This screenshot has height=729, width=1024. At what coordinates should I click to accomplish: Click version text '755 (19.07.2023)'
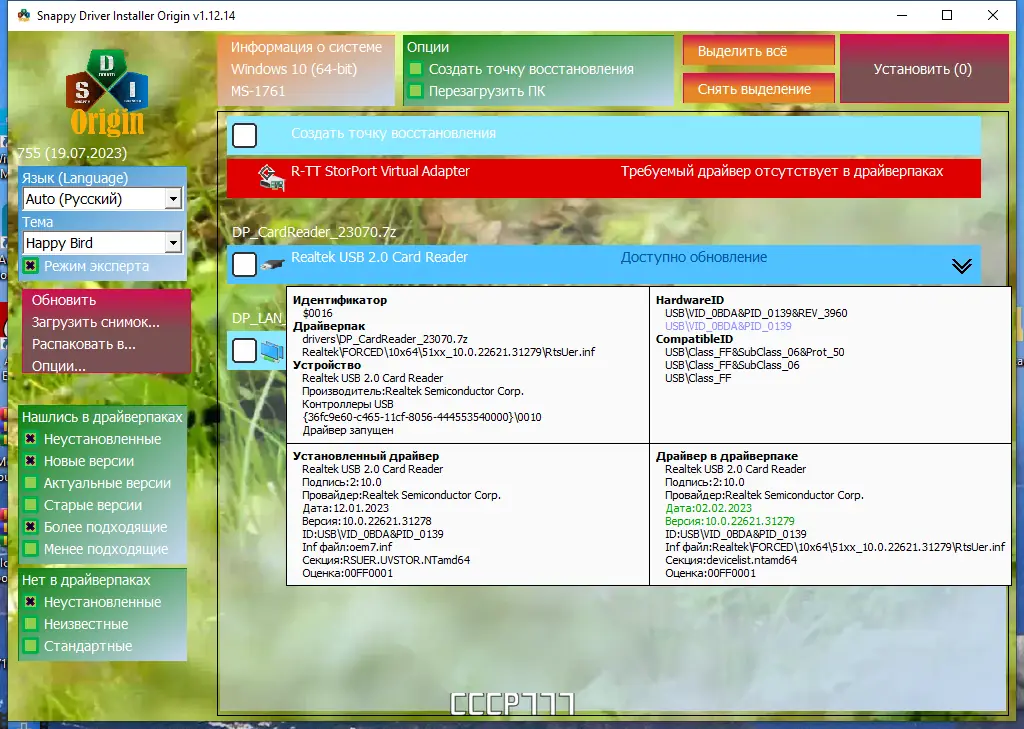[72, 153]
